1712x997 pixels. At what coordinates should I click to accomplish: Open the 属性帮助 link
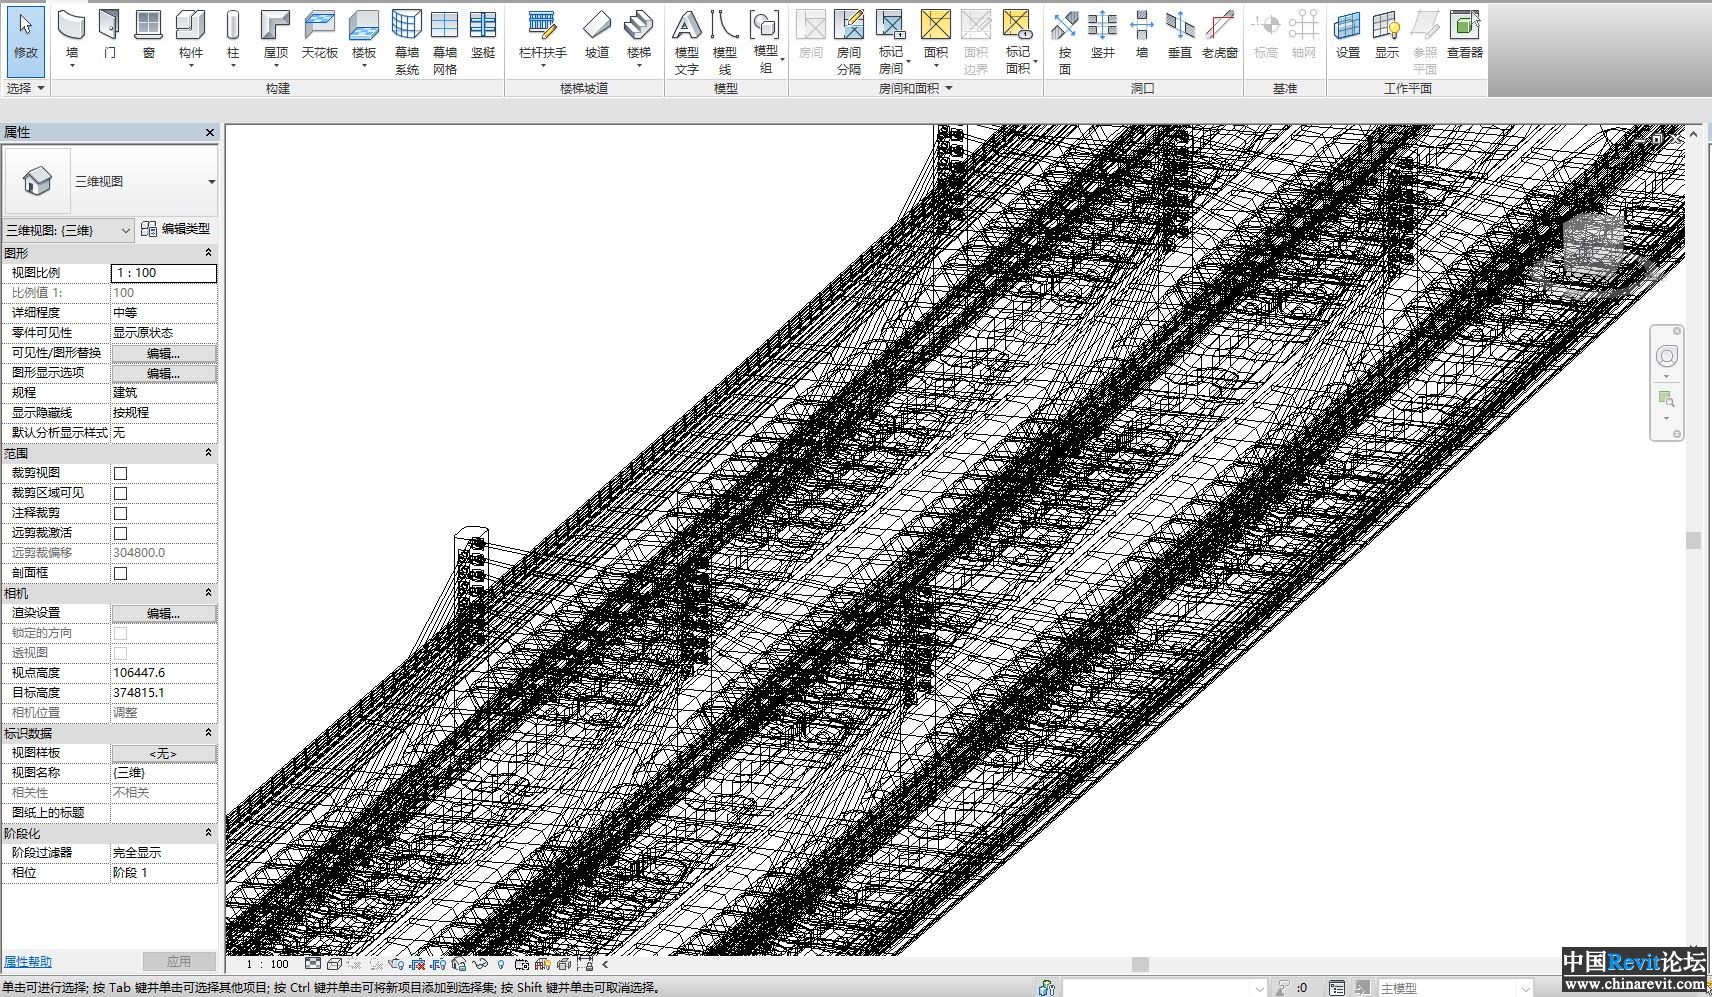coord(28,961)
